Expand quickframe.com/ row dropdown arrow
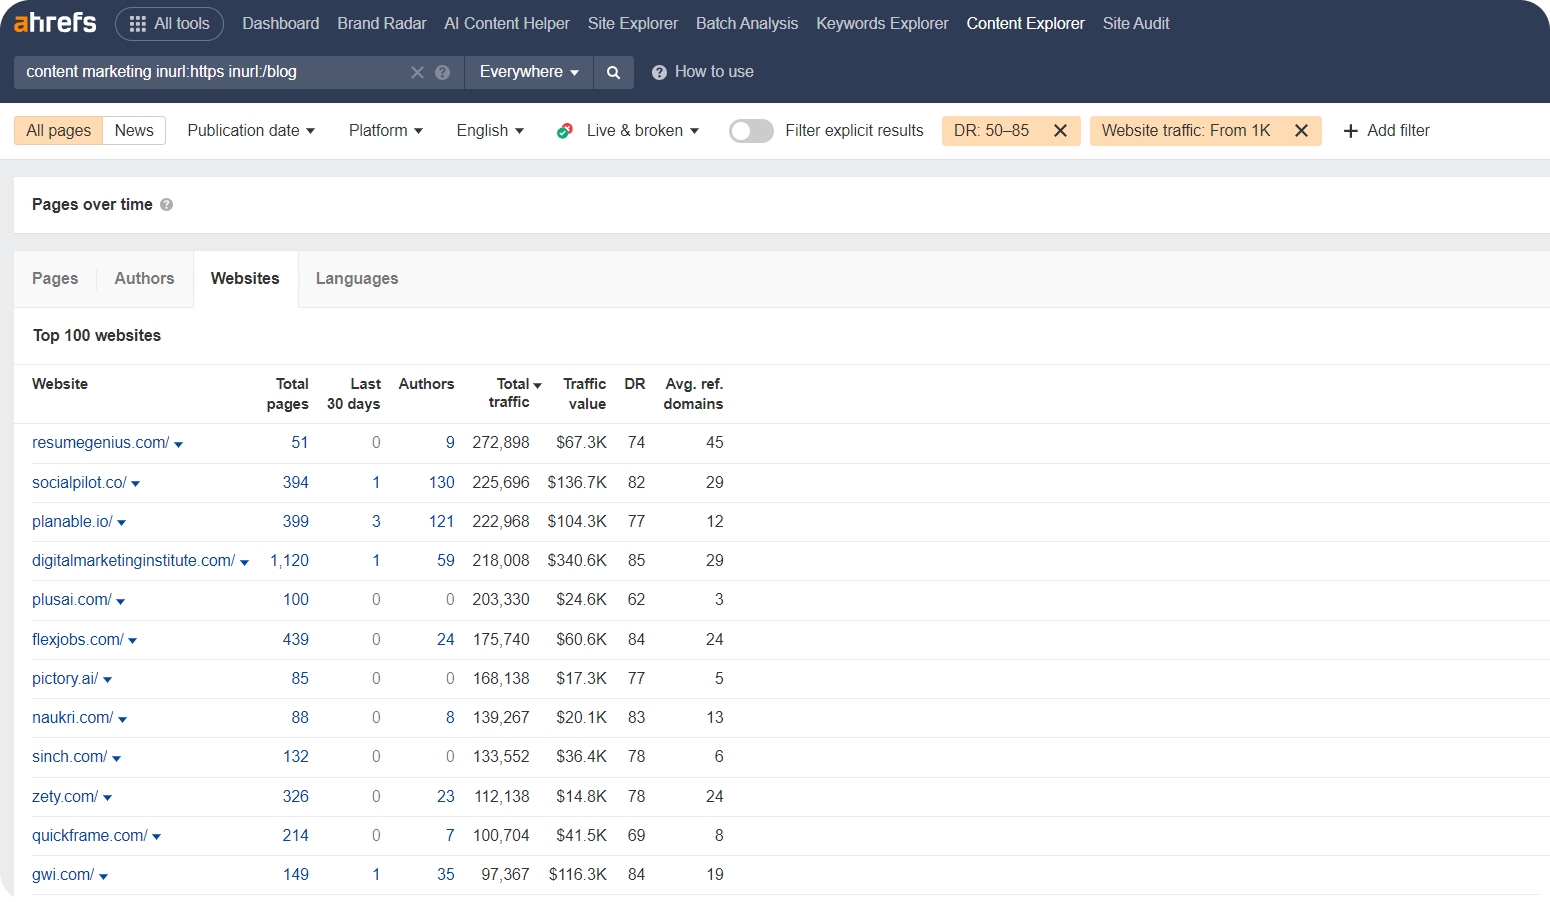This screenshot has width=1550, height=902. 157,837
